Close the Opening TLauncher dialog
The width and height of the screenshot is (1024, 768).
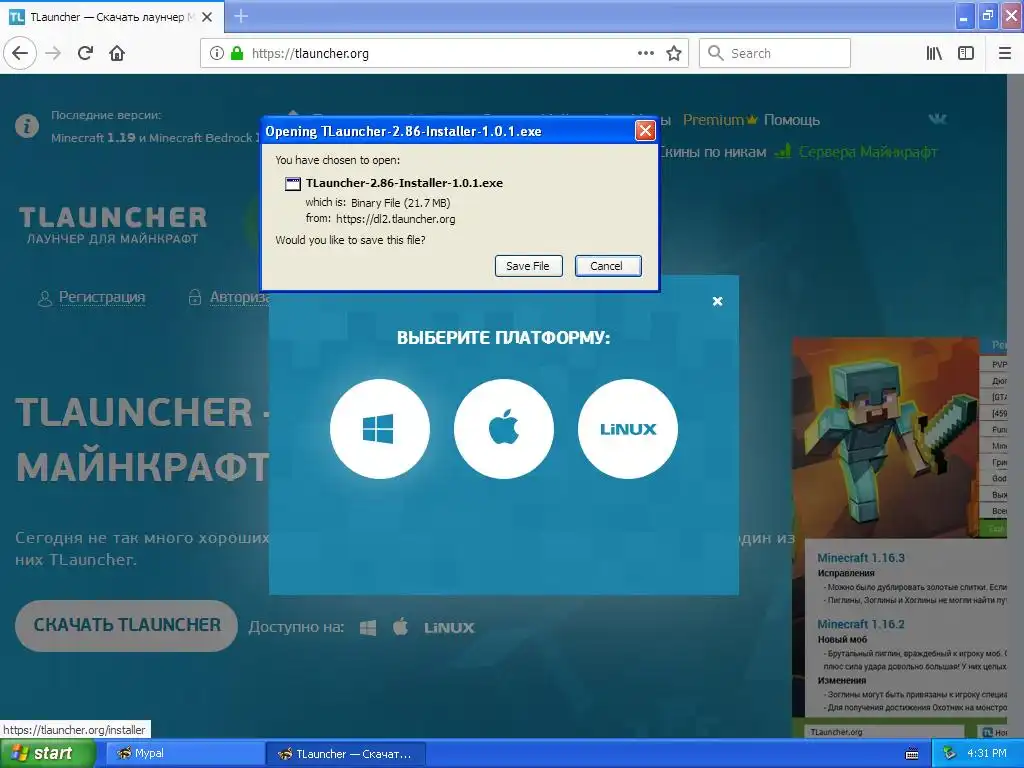click(x=645, y=131)
